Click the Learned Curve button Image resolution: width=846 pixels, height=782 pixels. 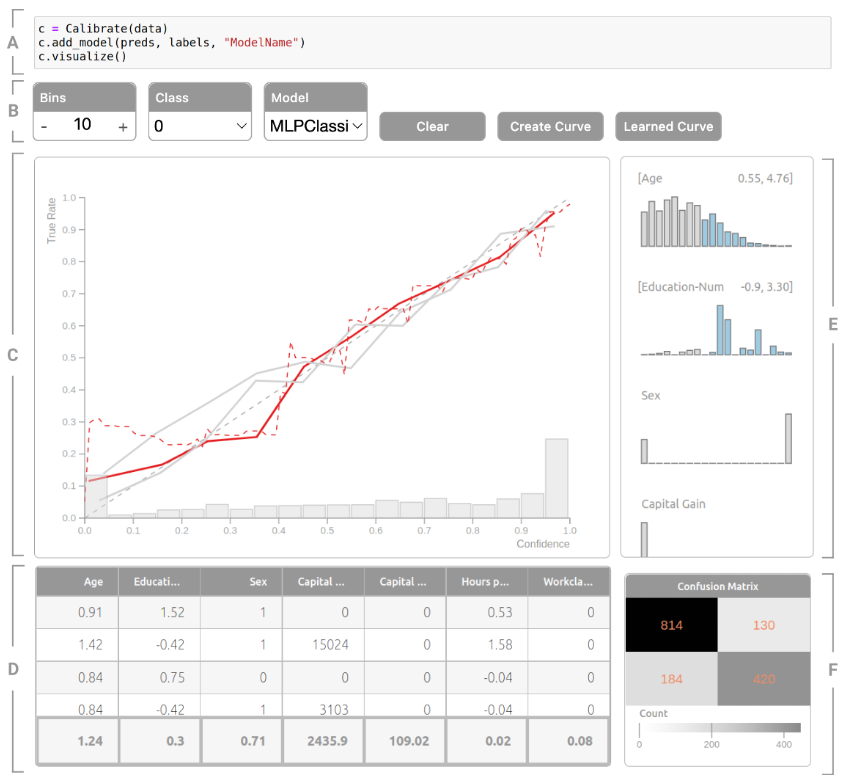click(667, 126)
